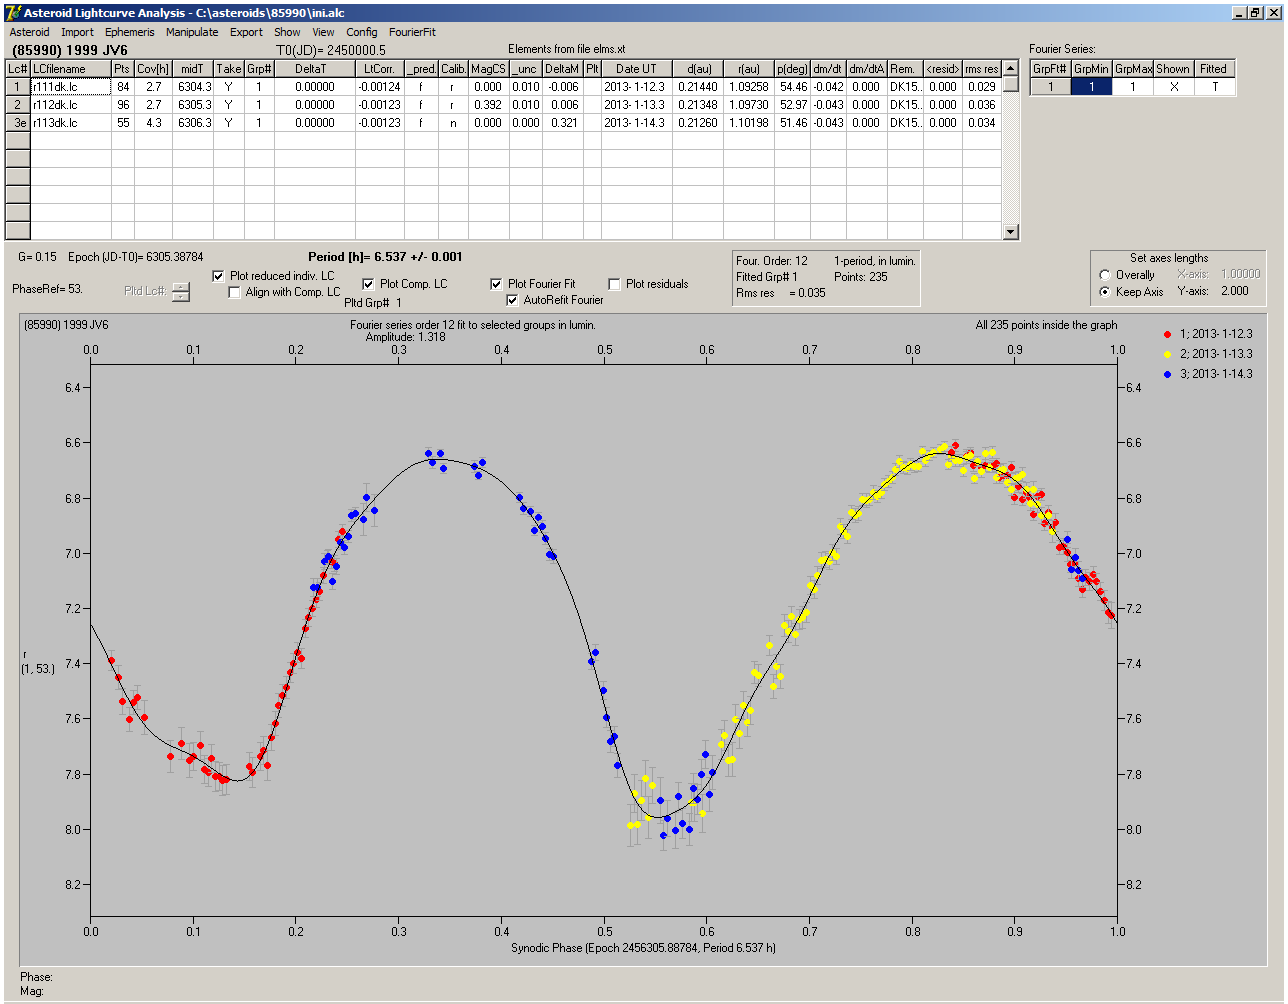Click the date cell 2013- 1-14.3
The image size is (1288, 1004).
click(636, 123)
